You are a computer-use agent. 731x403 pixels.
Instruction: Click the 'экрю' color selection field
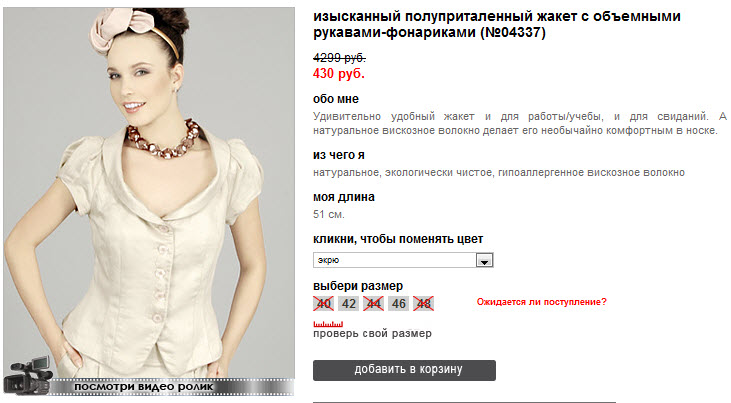(x=403, y=260)
